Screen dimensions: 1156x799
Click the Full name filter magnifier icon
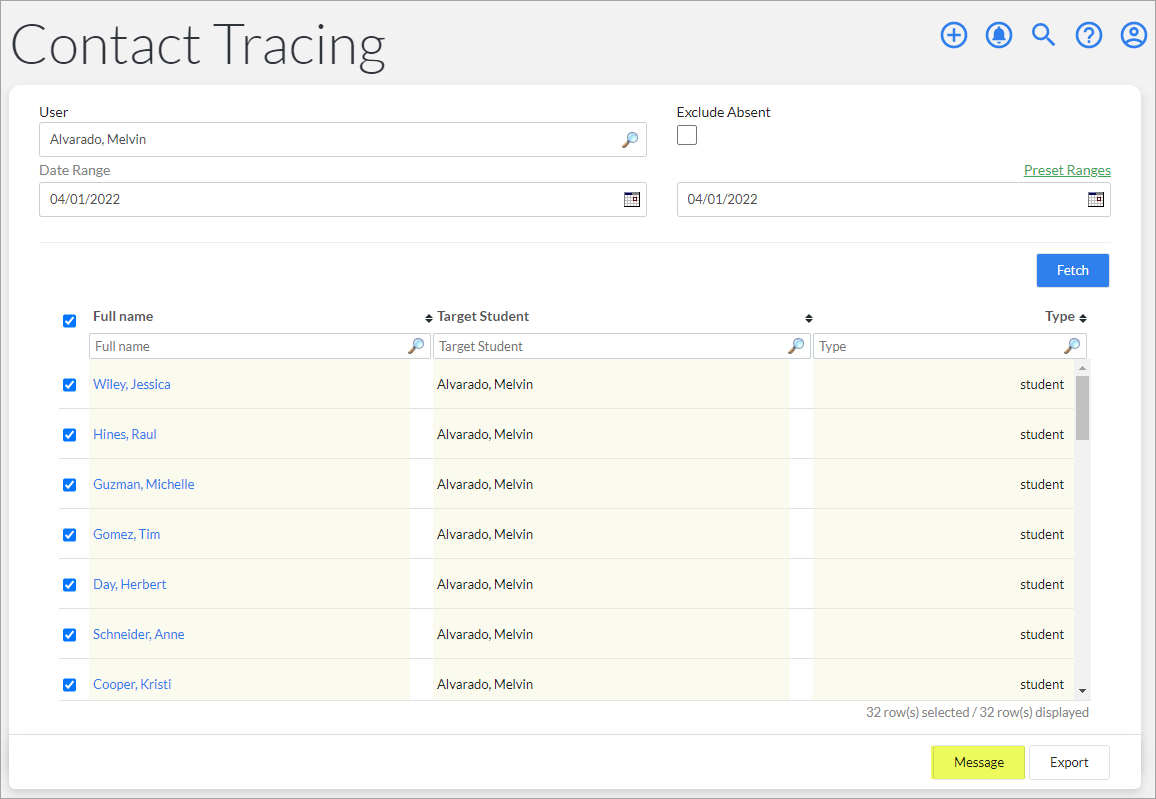(417, 346)
